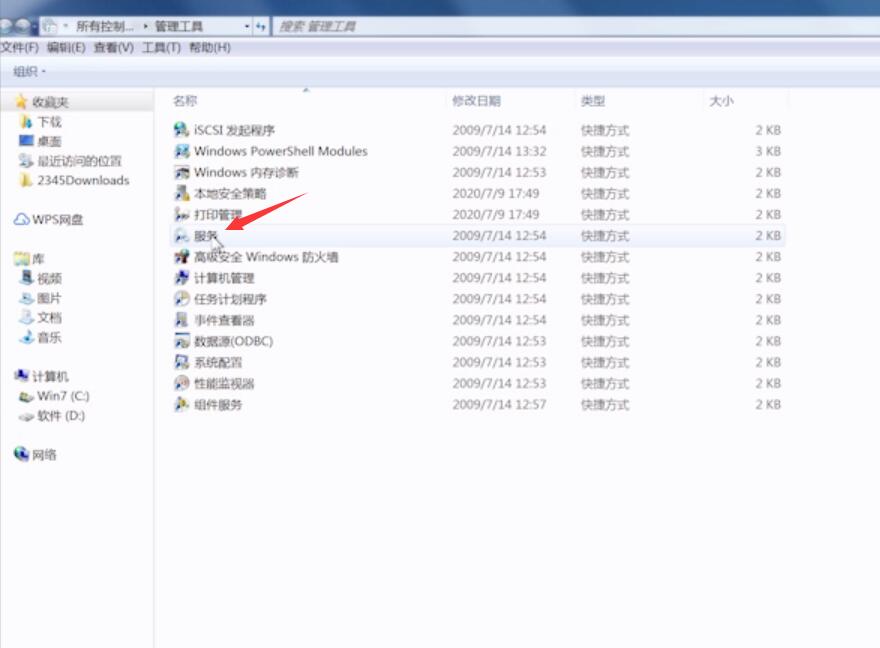The height and width of the screenshot is (648, 880).
Task: Click the back navigation button
Action: click(7, 26)
